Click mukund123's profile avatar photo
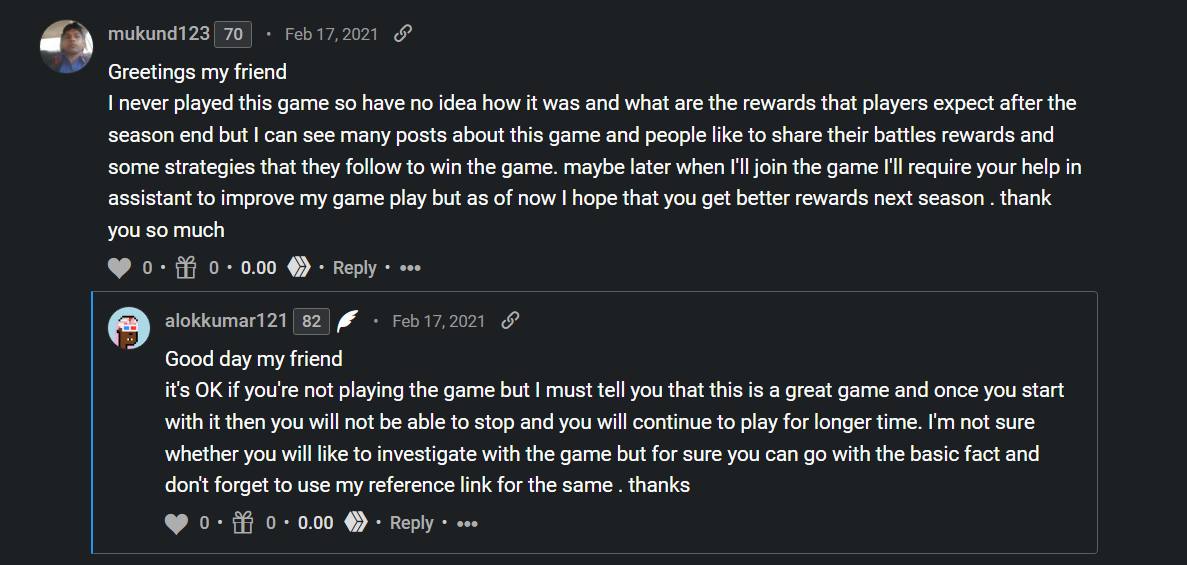The width and height of the screenshot is (1187, 565). click(x=67, y=46)
